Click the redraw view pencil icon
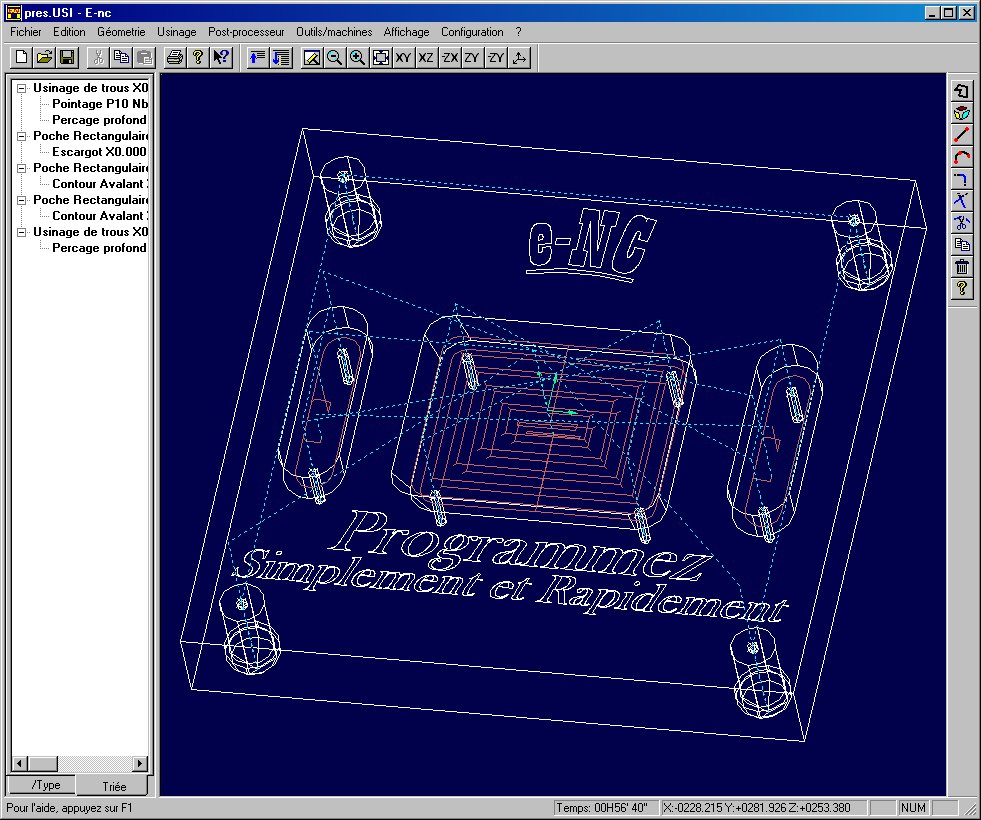The height and width of the screenshot is (820, 981). [312, 58]
